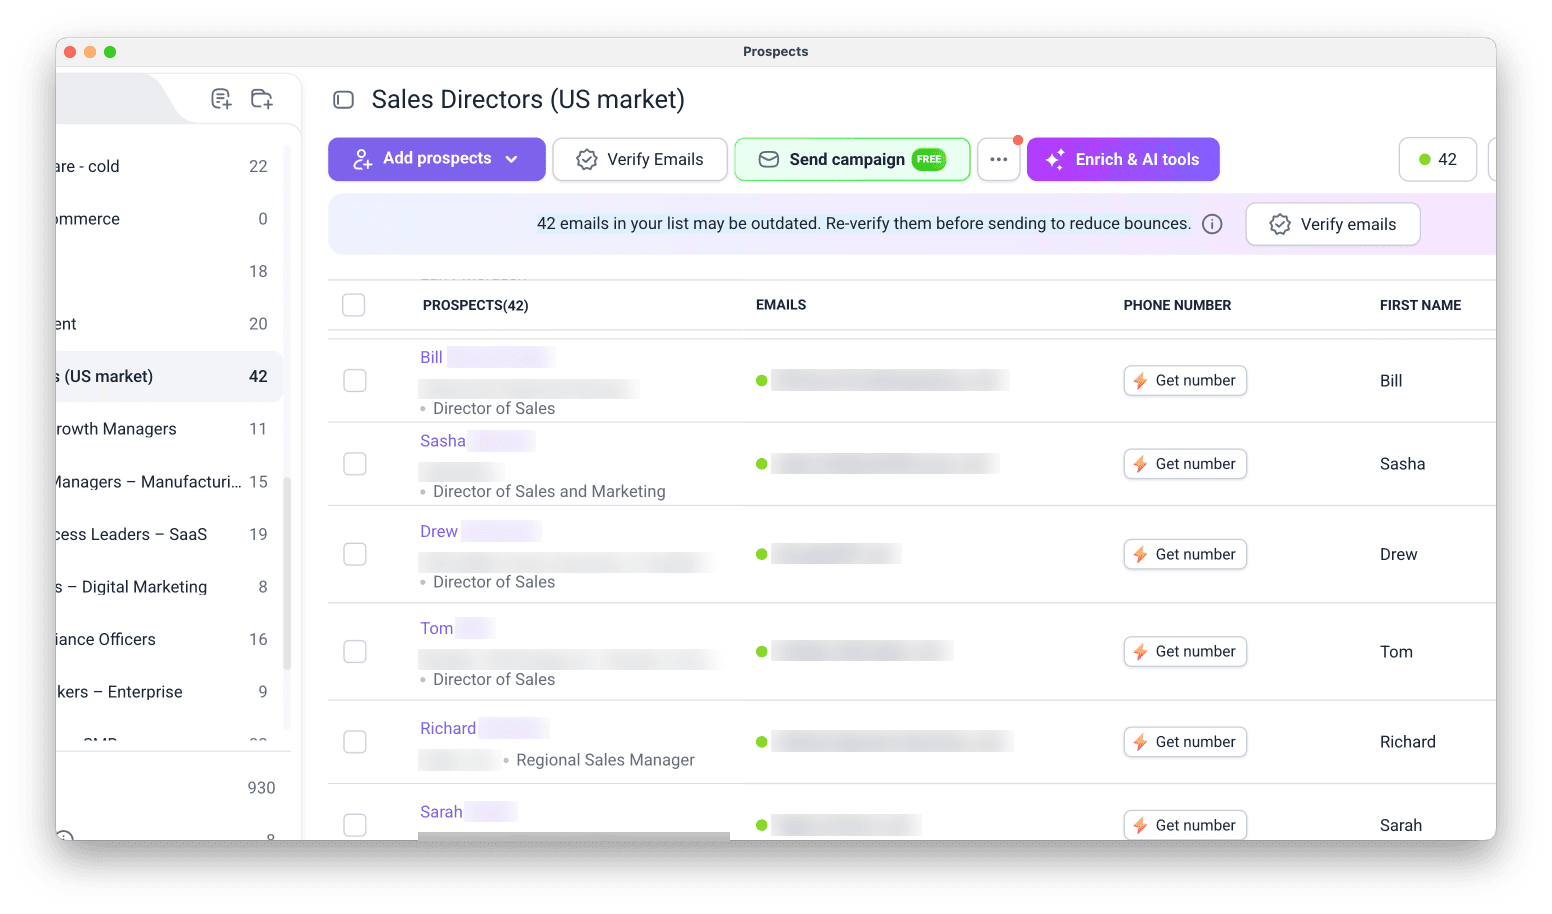Open the '– Digital Marketing' list

pyautogui.click(x=170, y=587)
